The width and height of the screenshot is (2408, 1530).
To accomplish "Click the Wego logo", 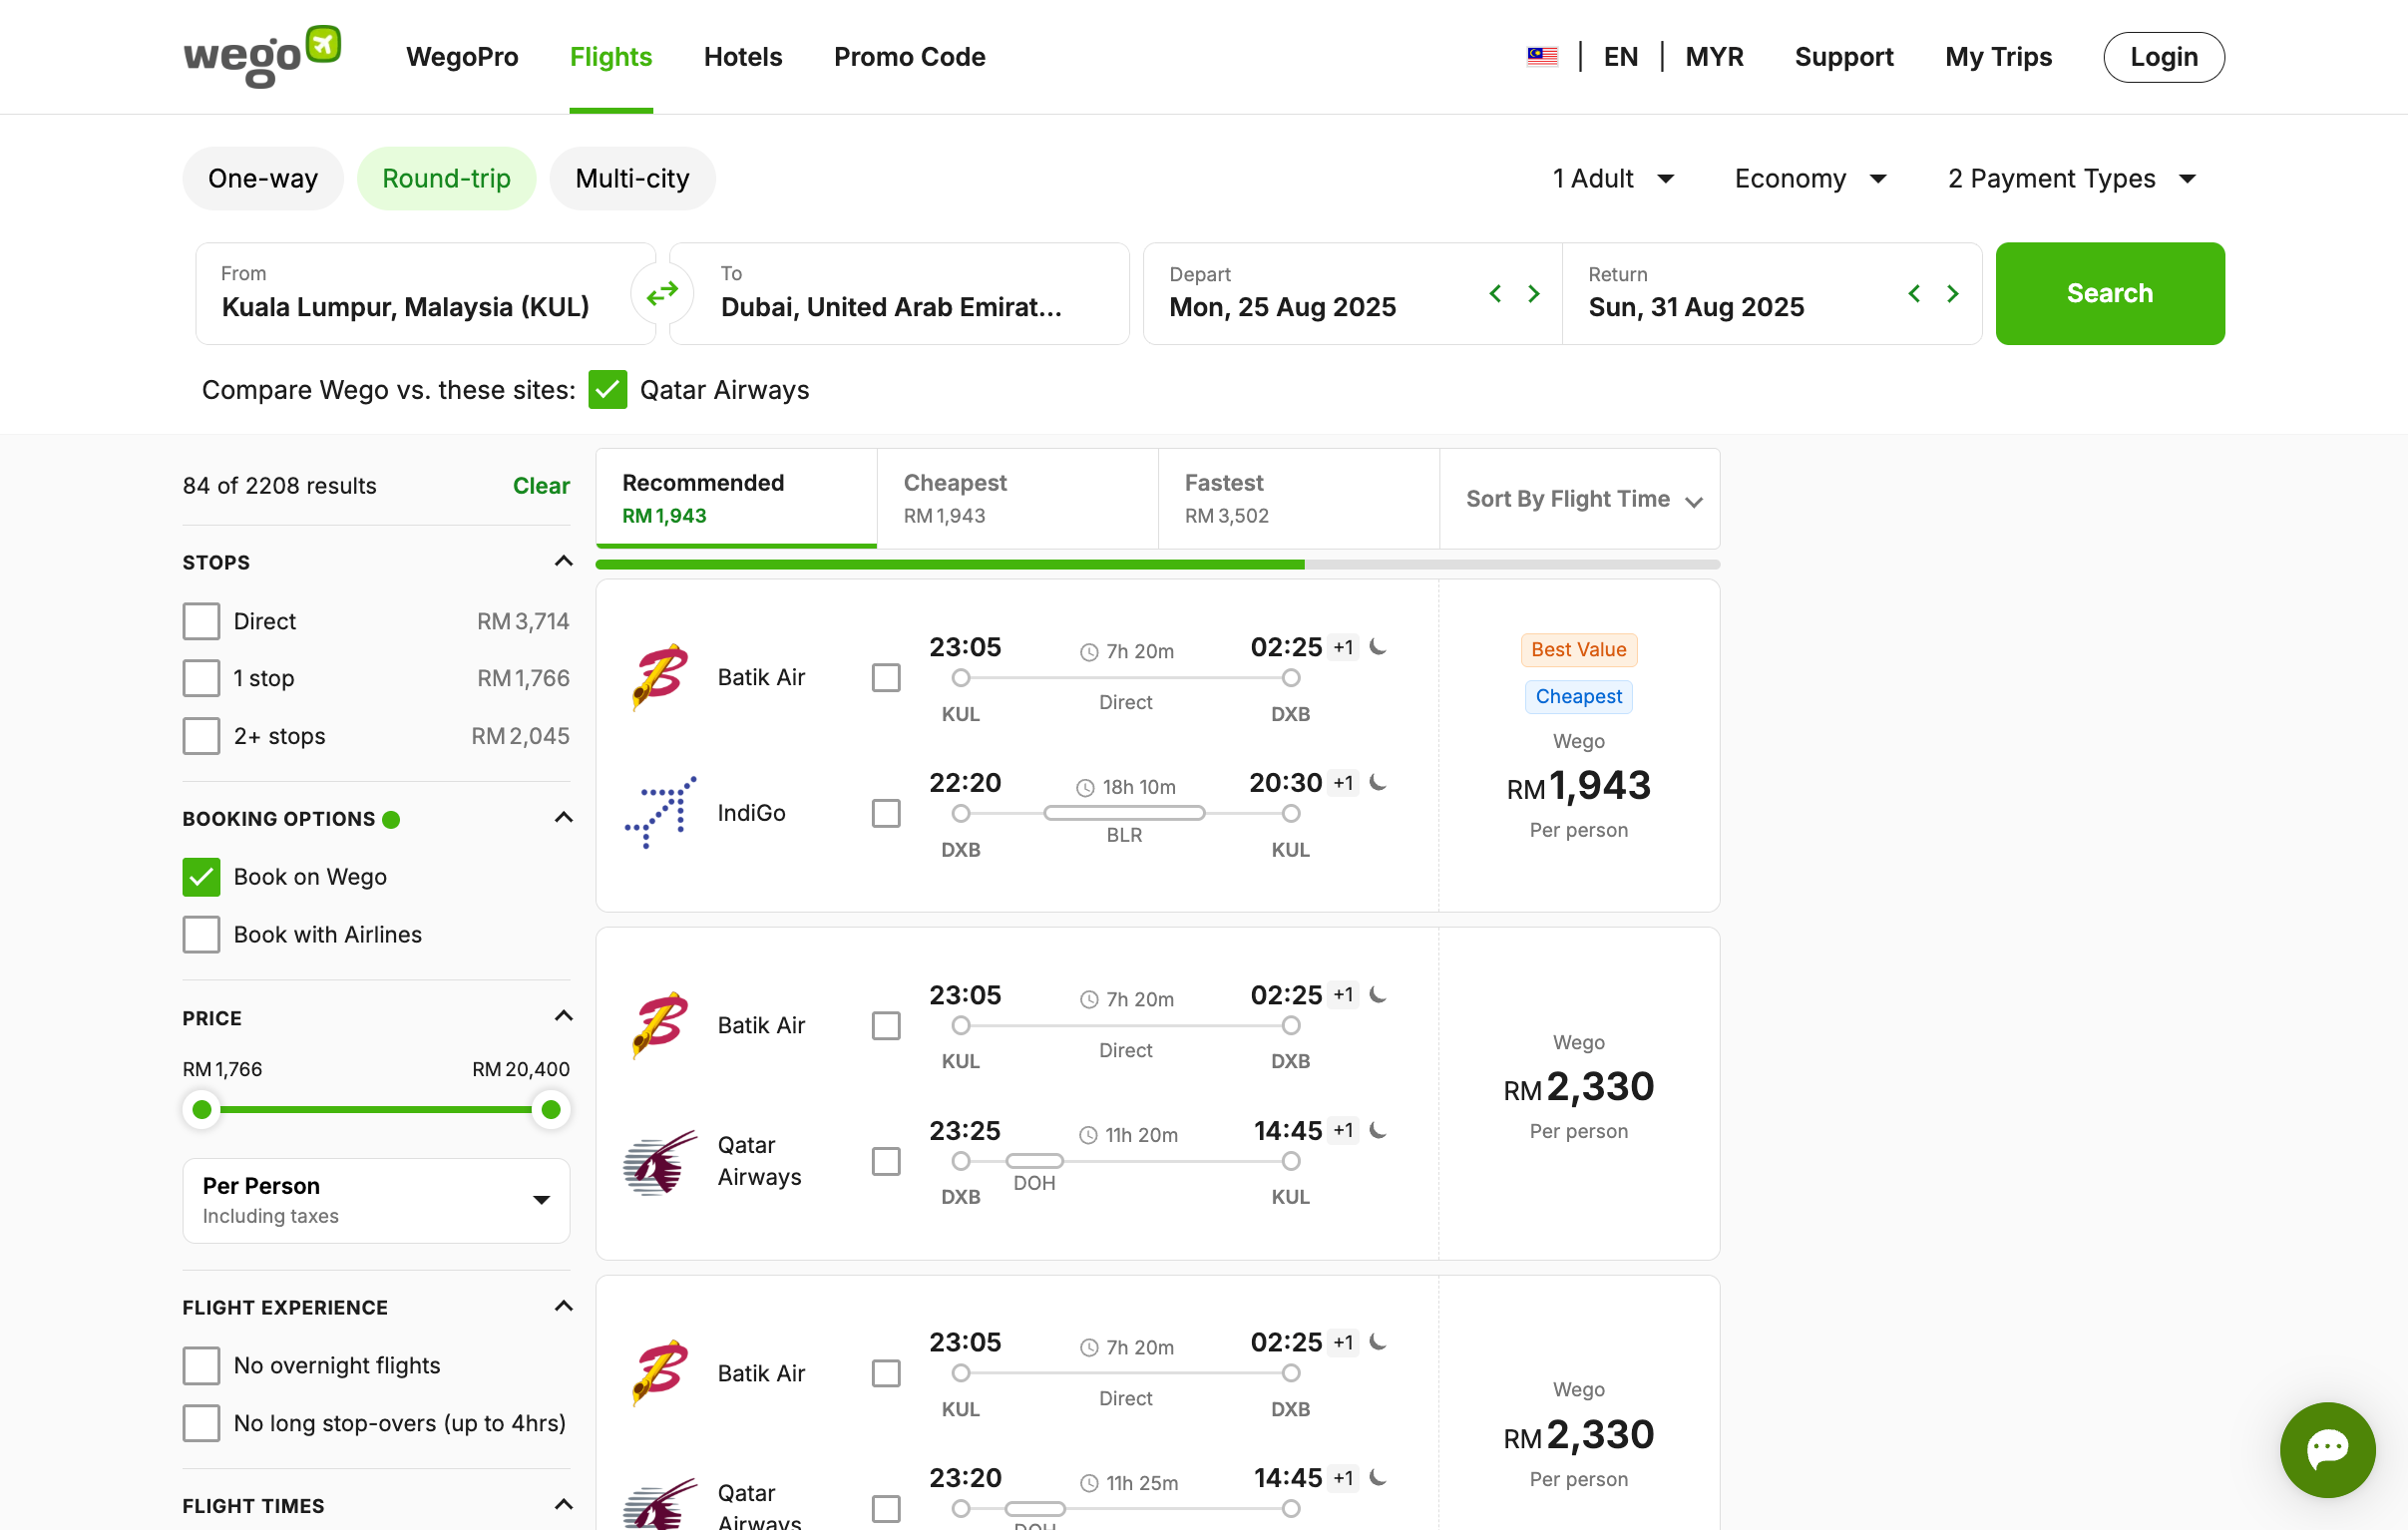I will point(262,57).
